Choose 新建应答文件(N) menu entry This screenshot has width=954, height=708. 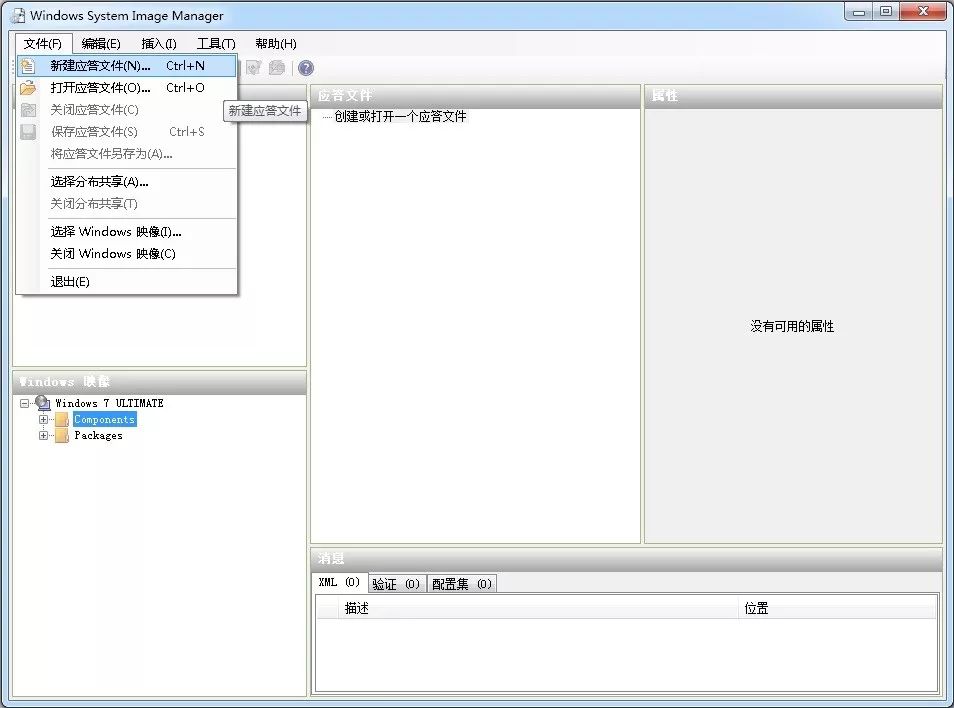(127, 66)
